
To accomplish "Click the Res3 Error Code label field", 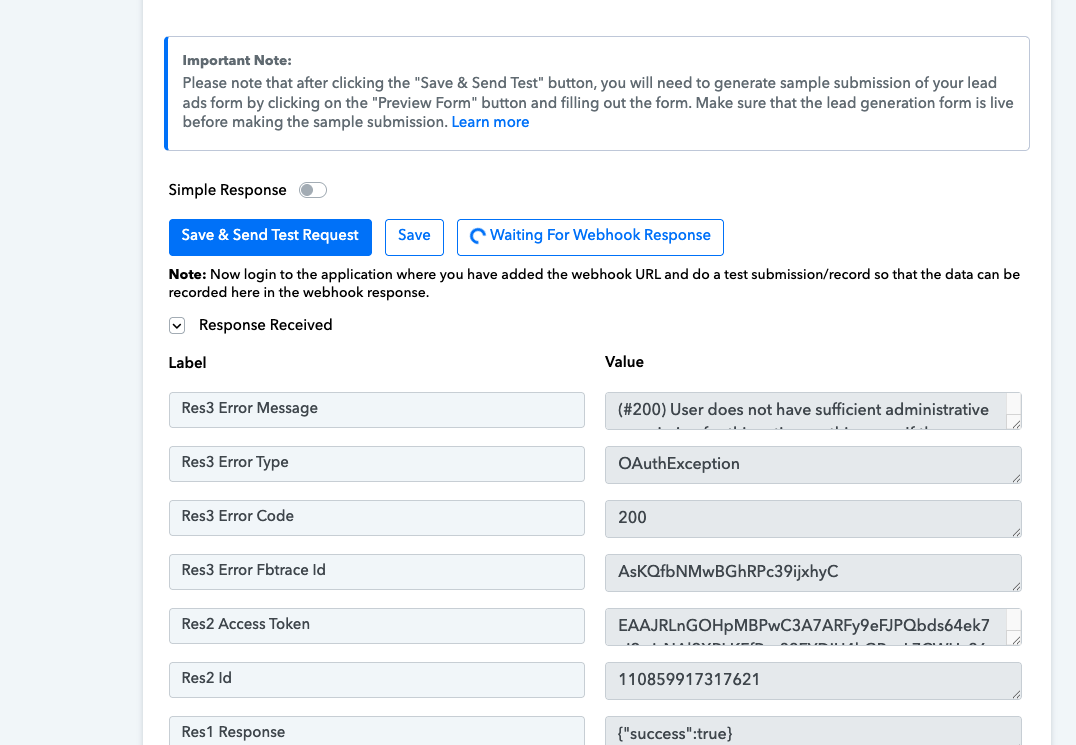I will tap(376, 517).
